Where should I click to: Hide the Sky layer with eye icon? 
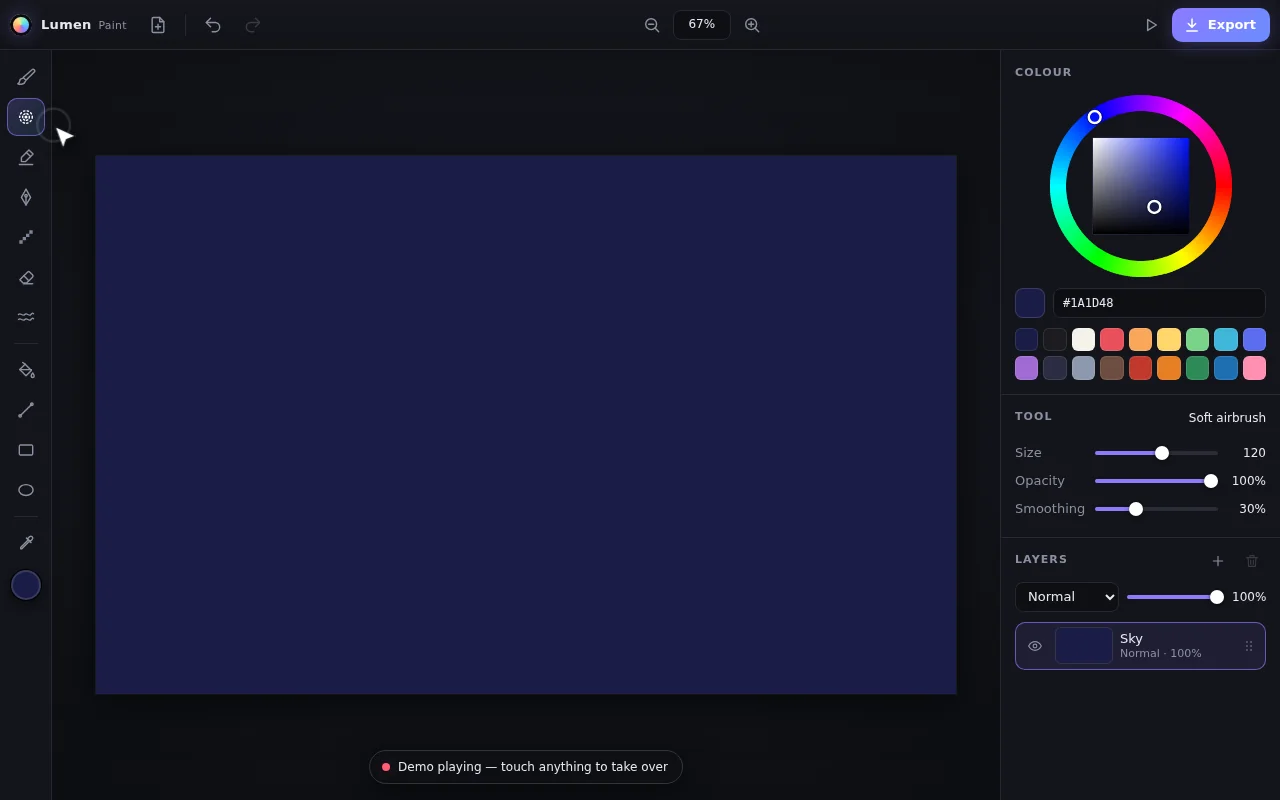click(1035, 646)
